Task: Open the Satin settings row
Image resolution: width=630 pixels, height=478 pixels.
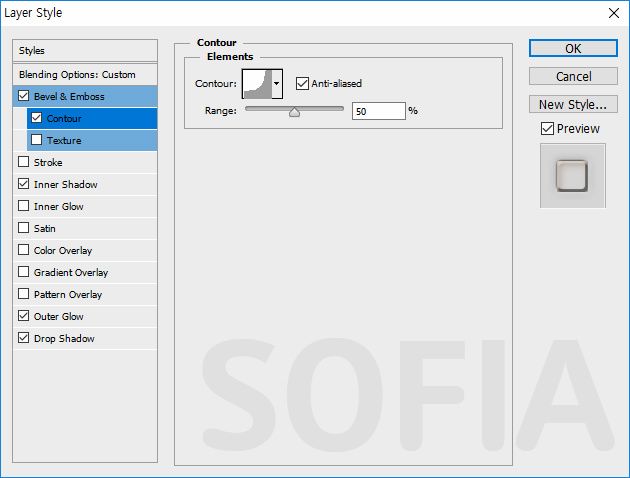Action: pyautogui.click(x=85, y=229)
